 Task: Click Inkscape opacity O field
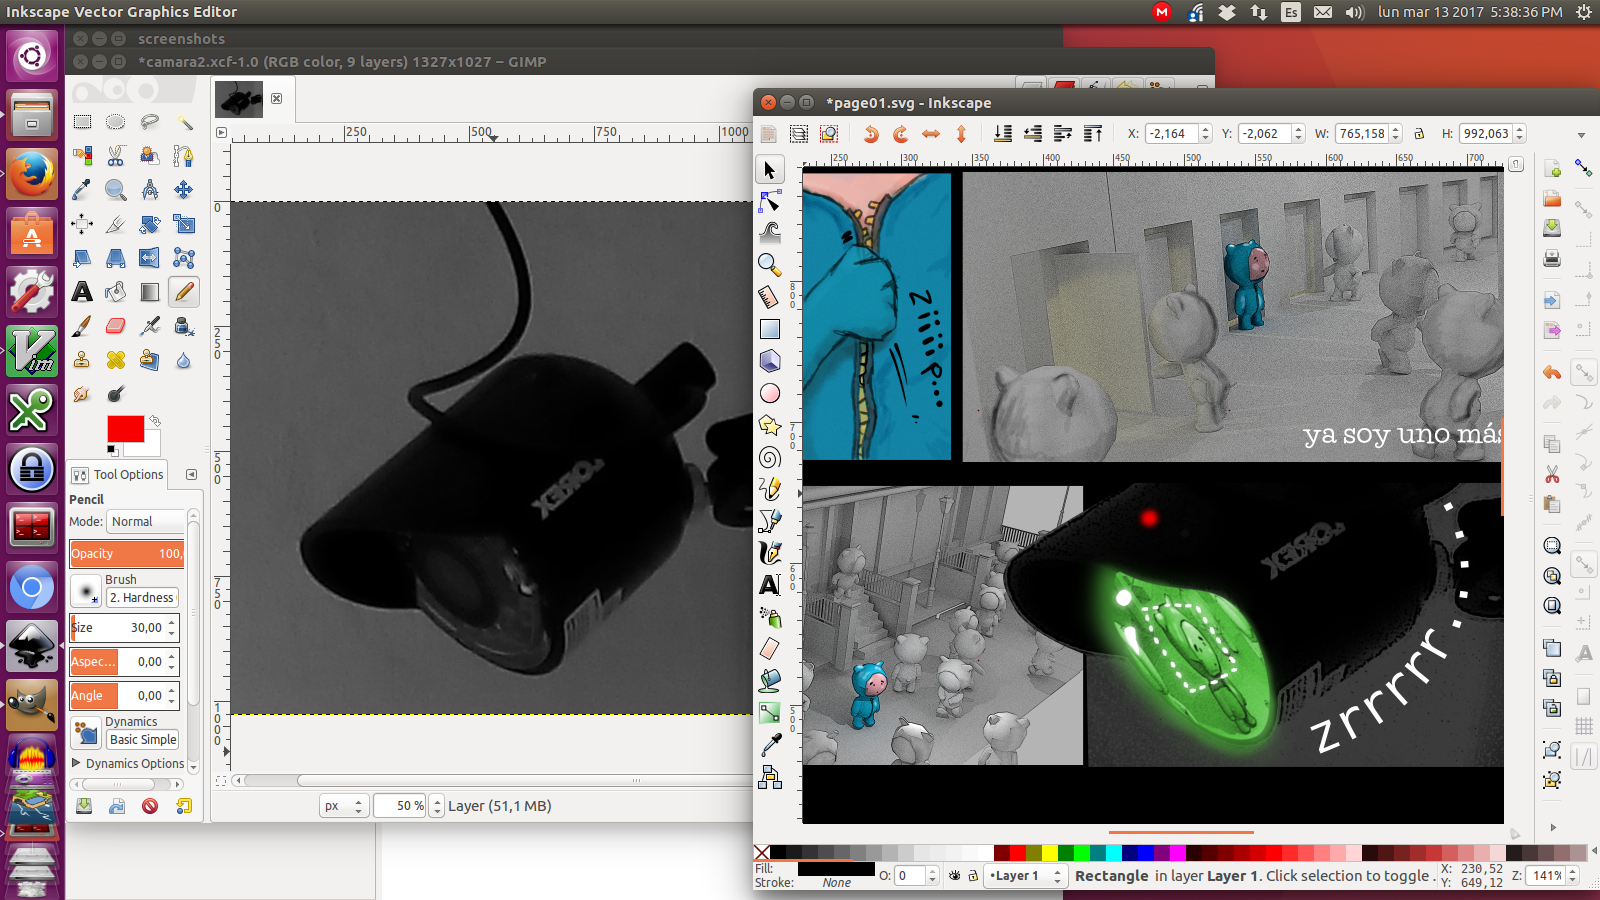coord(910,876)
